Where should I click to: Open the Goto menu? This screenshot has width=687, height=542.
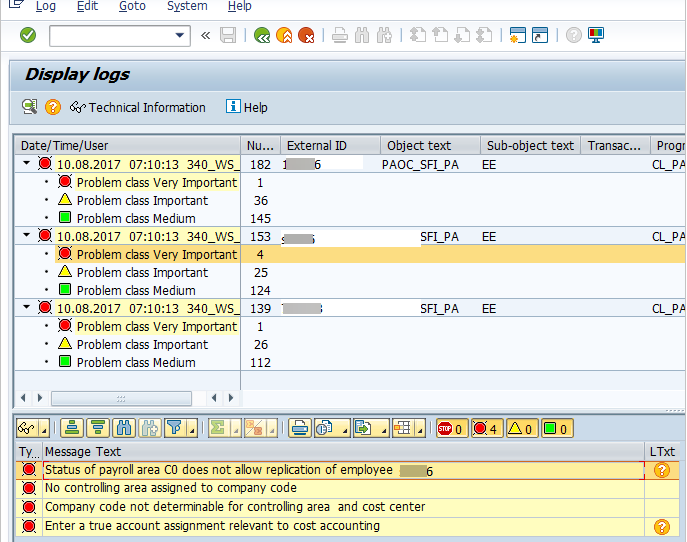click(132, 6)
